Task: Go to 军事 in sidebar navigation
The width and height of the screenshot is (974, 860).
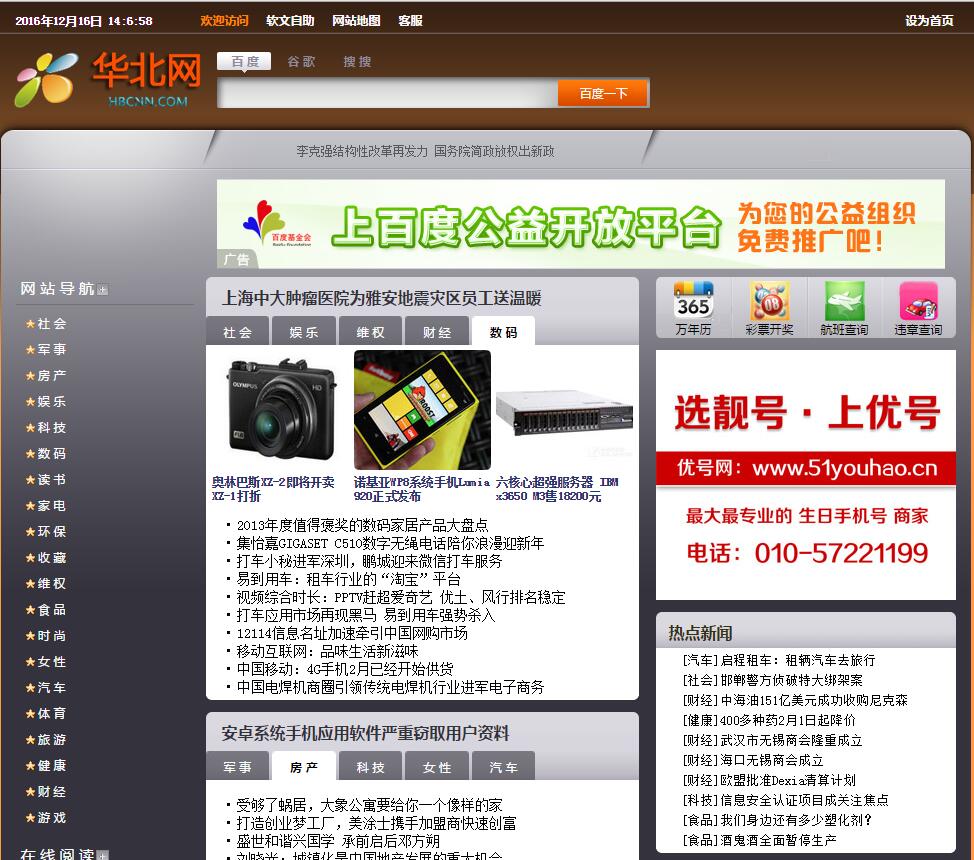Action: coord(52,350)
